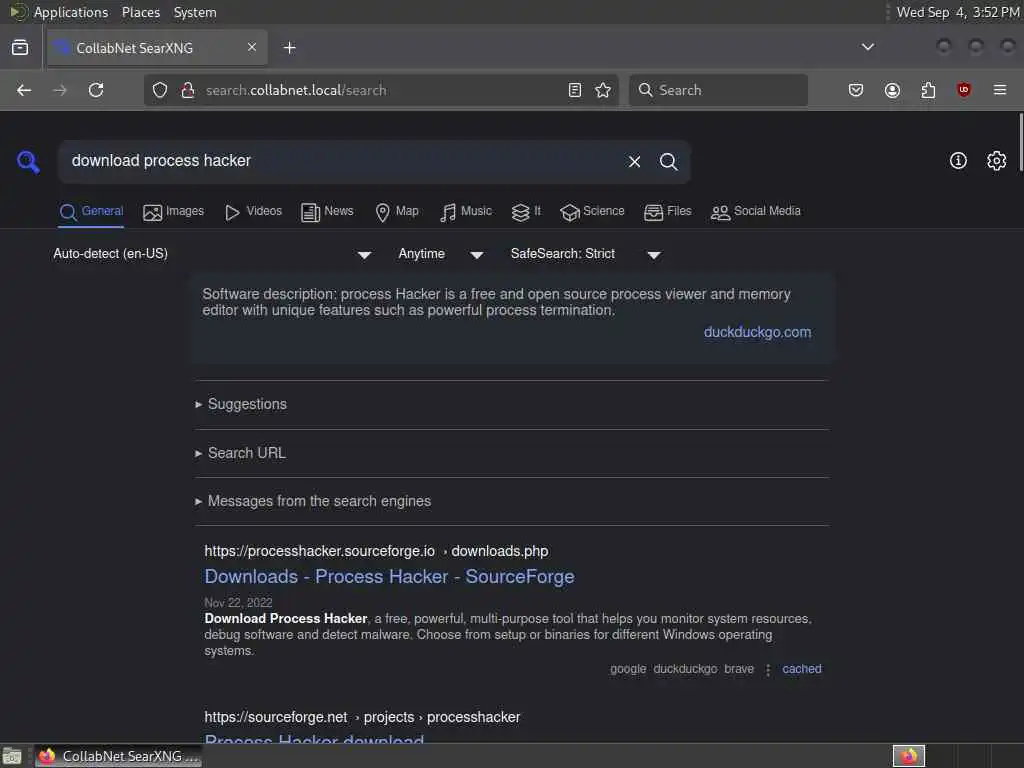Open a new browser tab
Screen dimensions: 1024x768
pyautogui.click(x=289, y=48)
